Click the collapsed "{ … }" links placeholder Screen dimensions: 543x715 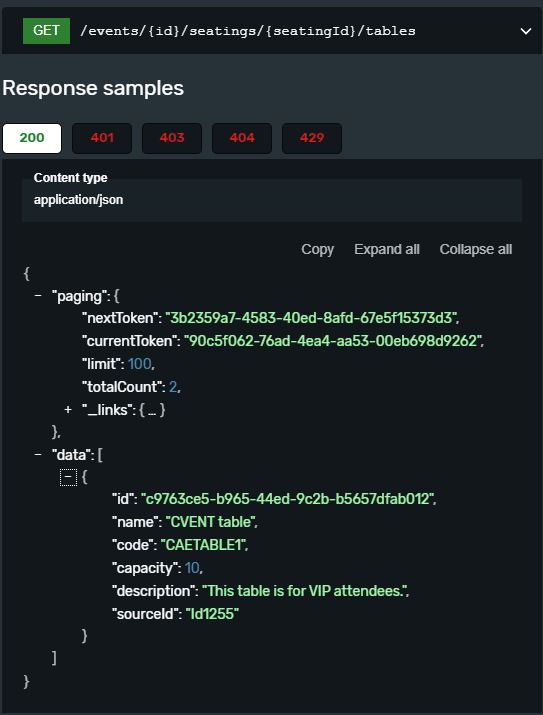point(152,410)
